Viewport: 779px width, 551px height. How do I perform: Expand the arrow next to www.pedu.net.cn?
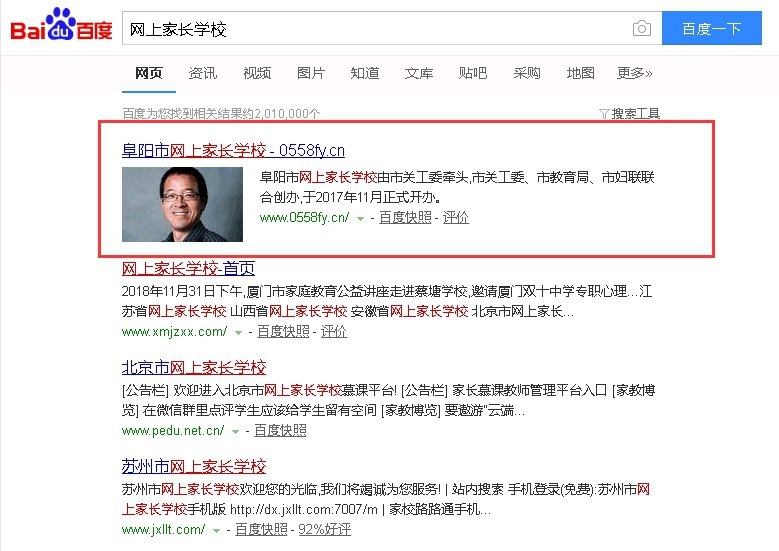pos(235,431)
